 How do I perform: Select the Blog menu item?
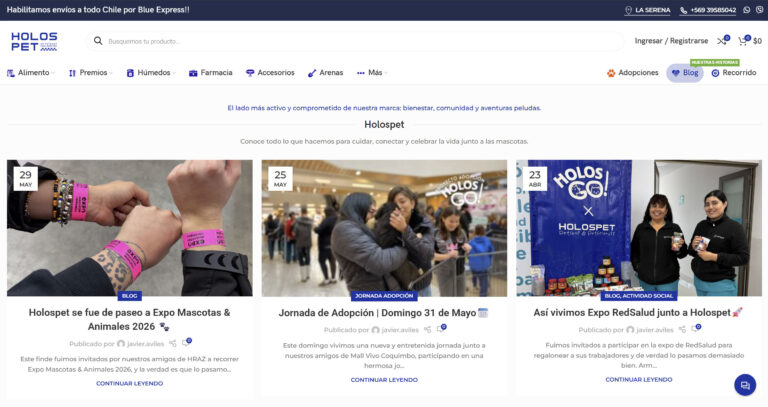[685, 73]
